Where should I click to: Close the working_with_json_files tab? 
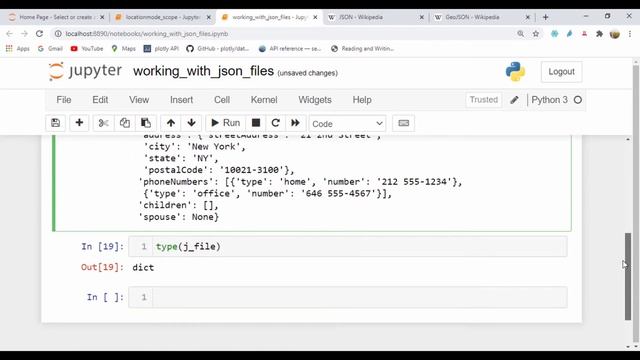point(315,17)
